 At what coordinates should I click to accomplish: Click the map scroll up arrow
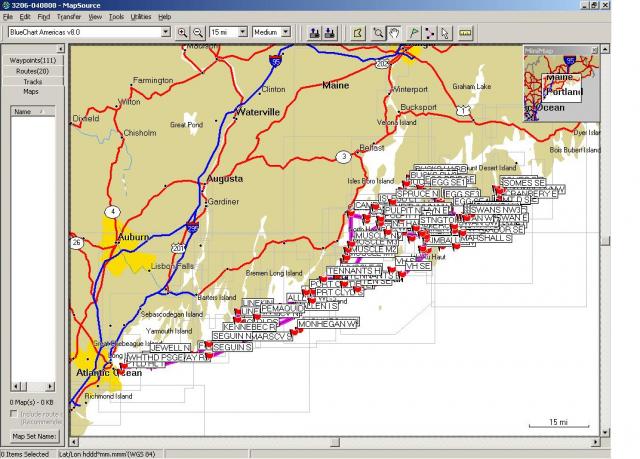click(x=605, y=49)
